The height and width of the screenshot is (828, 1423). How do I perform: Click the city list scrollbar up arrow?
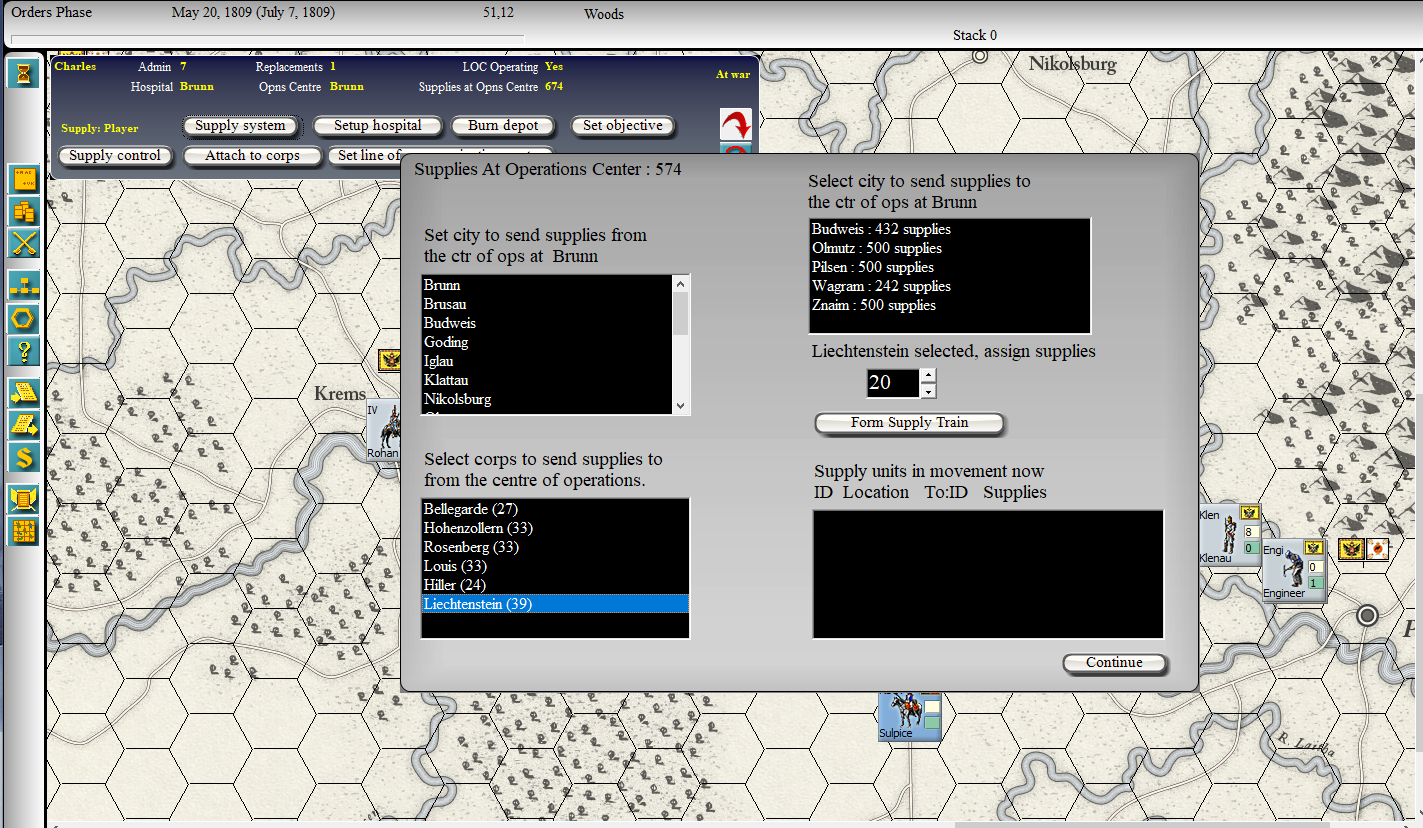pos(681,283)
